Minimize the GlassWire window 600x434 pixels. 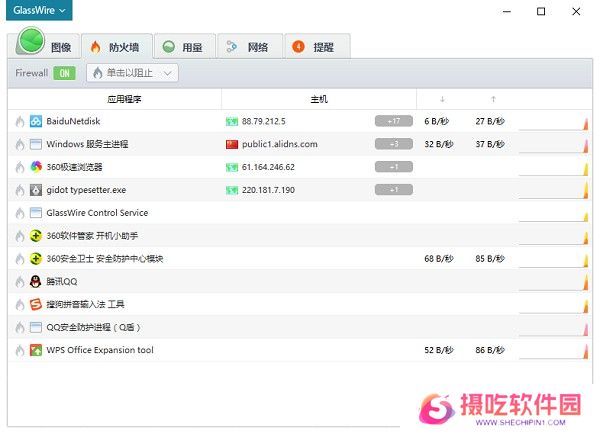507,11
